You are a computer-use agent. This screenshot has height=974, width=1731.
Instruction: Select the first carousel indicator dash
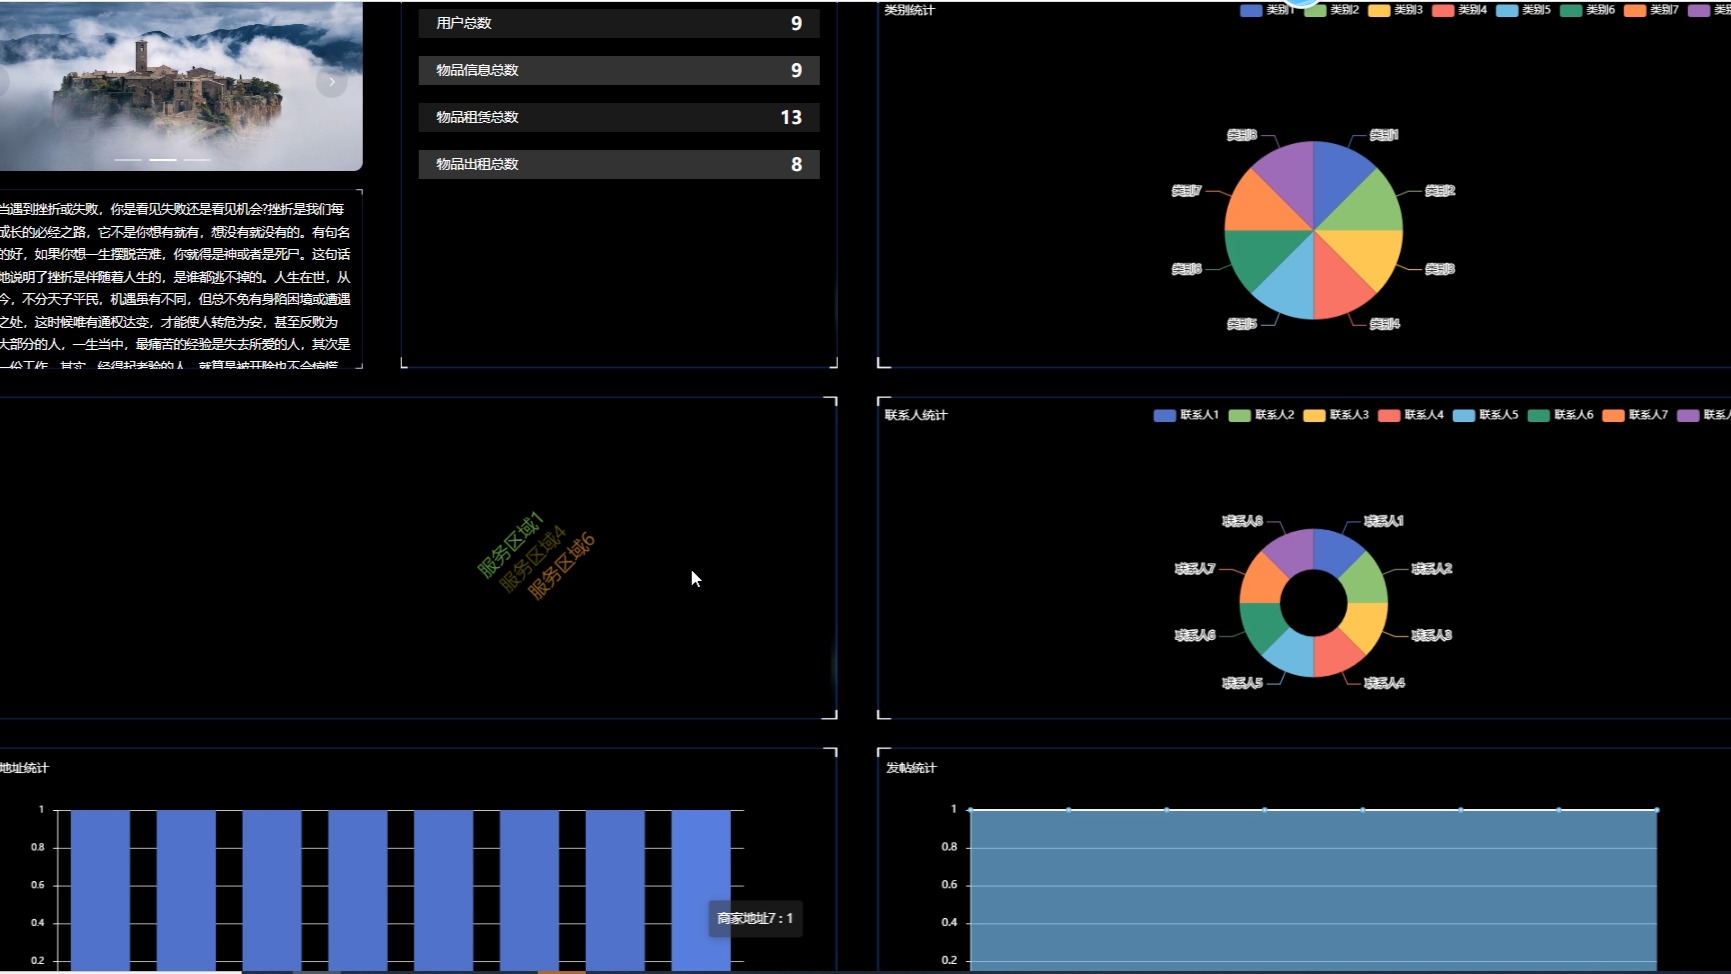(x=128, y=160)
